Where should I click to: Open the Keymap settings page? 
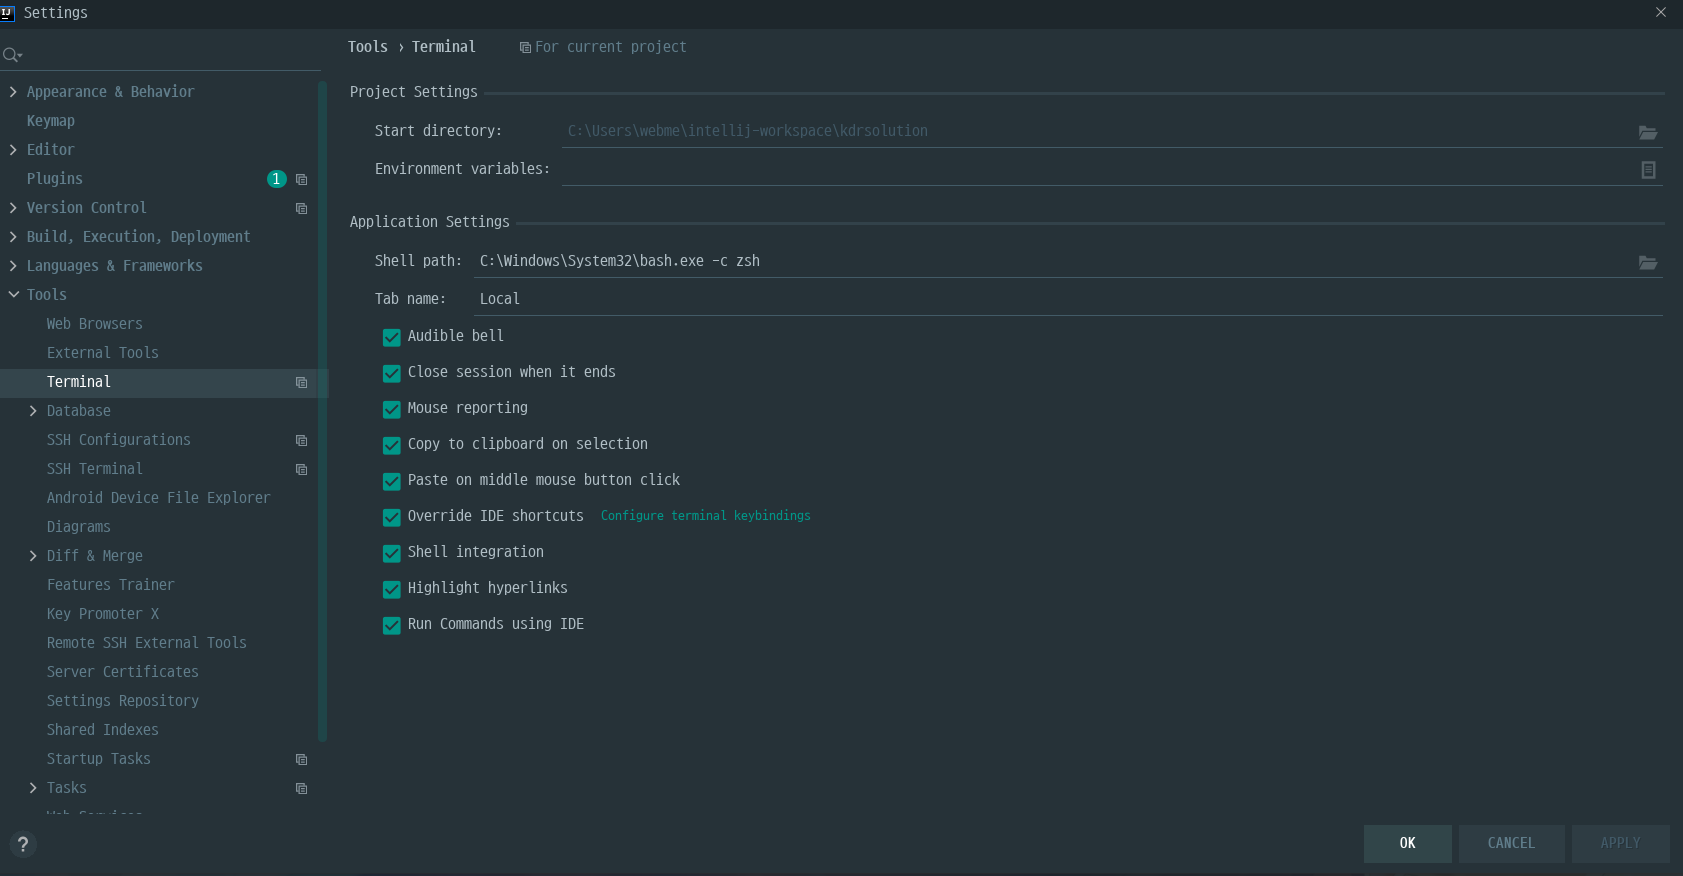coord(51,121)
